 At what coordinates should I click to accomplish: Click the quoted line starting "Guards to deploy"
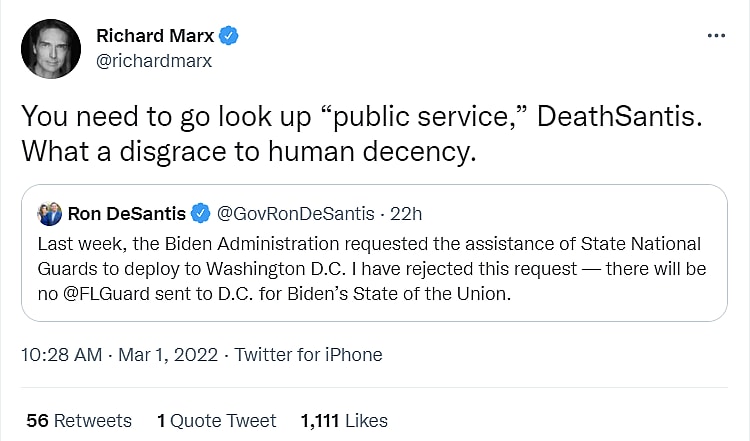(x=369, y=270)
